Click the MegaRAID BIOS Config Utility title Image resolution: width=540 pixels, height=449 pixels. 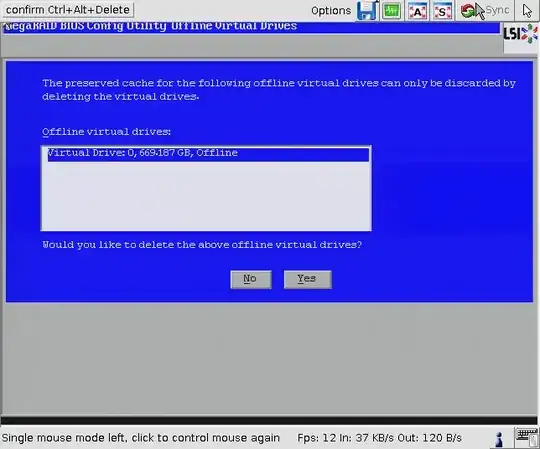coord(151,27)
